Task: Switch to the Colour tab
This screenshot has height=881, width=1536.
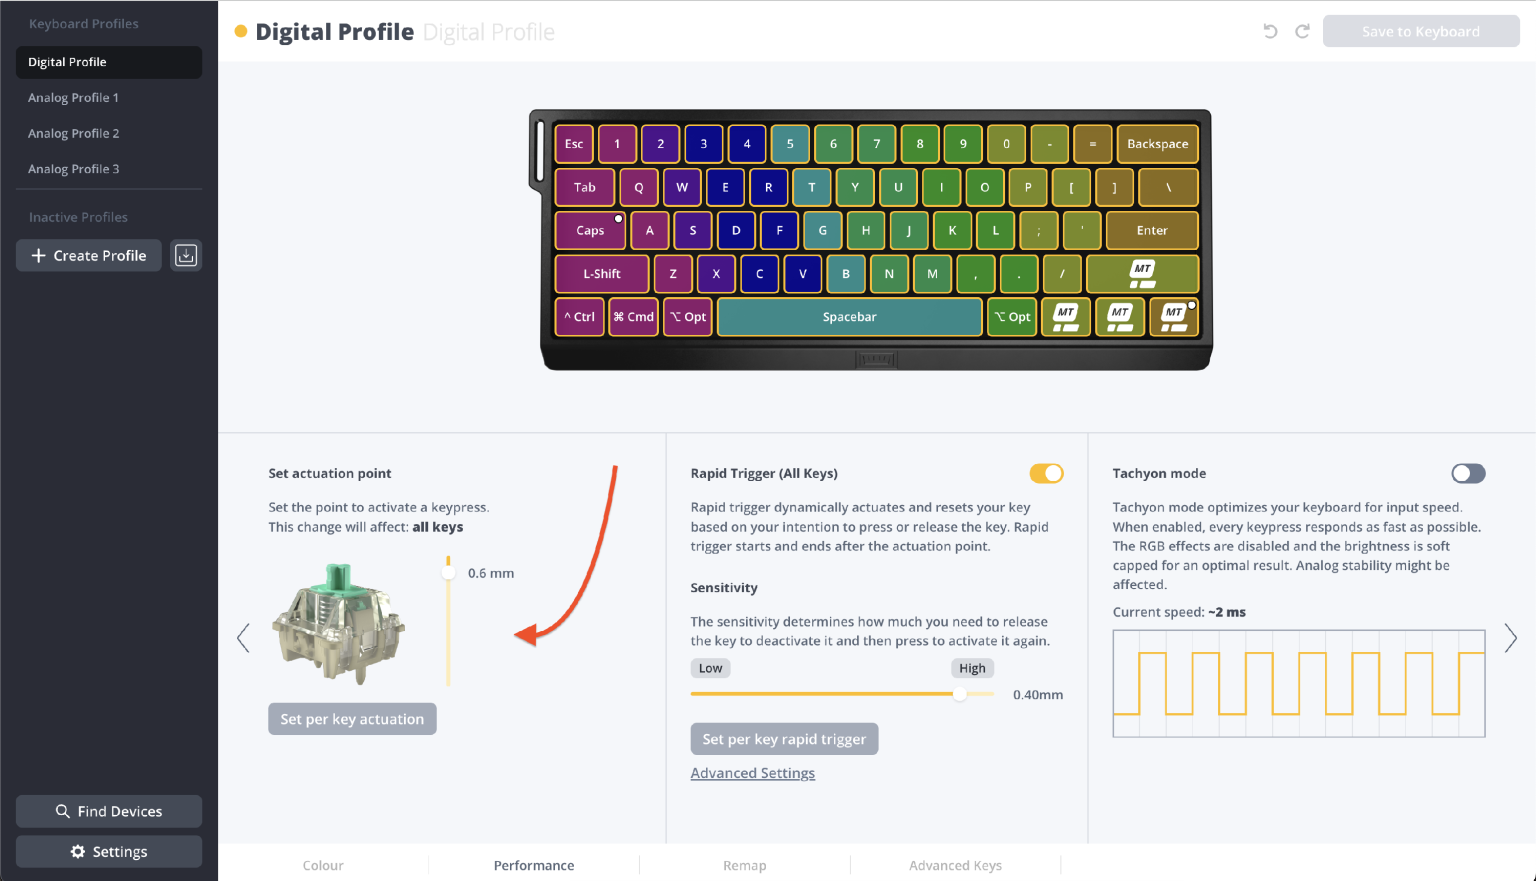Action: coord(323,865)
